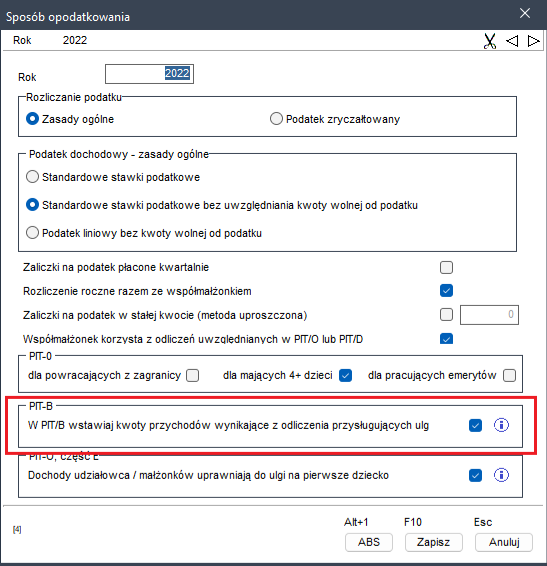Click the Zapisz button
547x566 pixels.
click(x=434, y=542)
